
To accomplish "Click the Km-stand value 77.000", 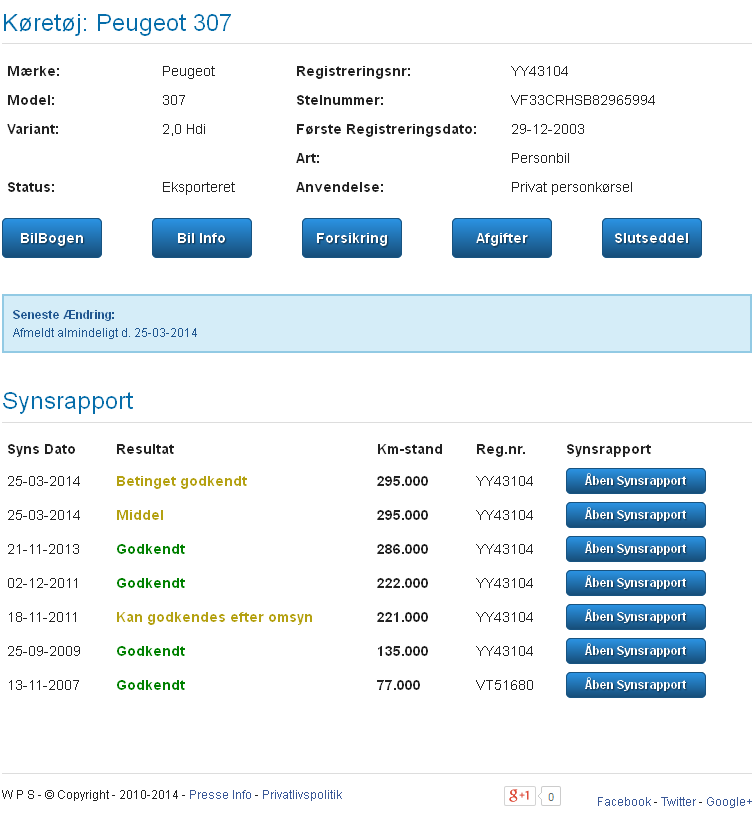I will click(x=398, y=685).
